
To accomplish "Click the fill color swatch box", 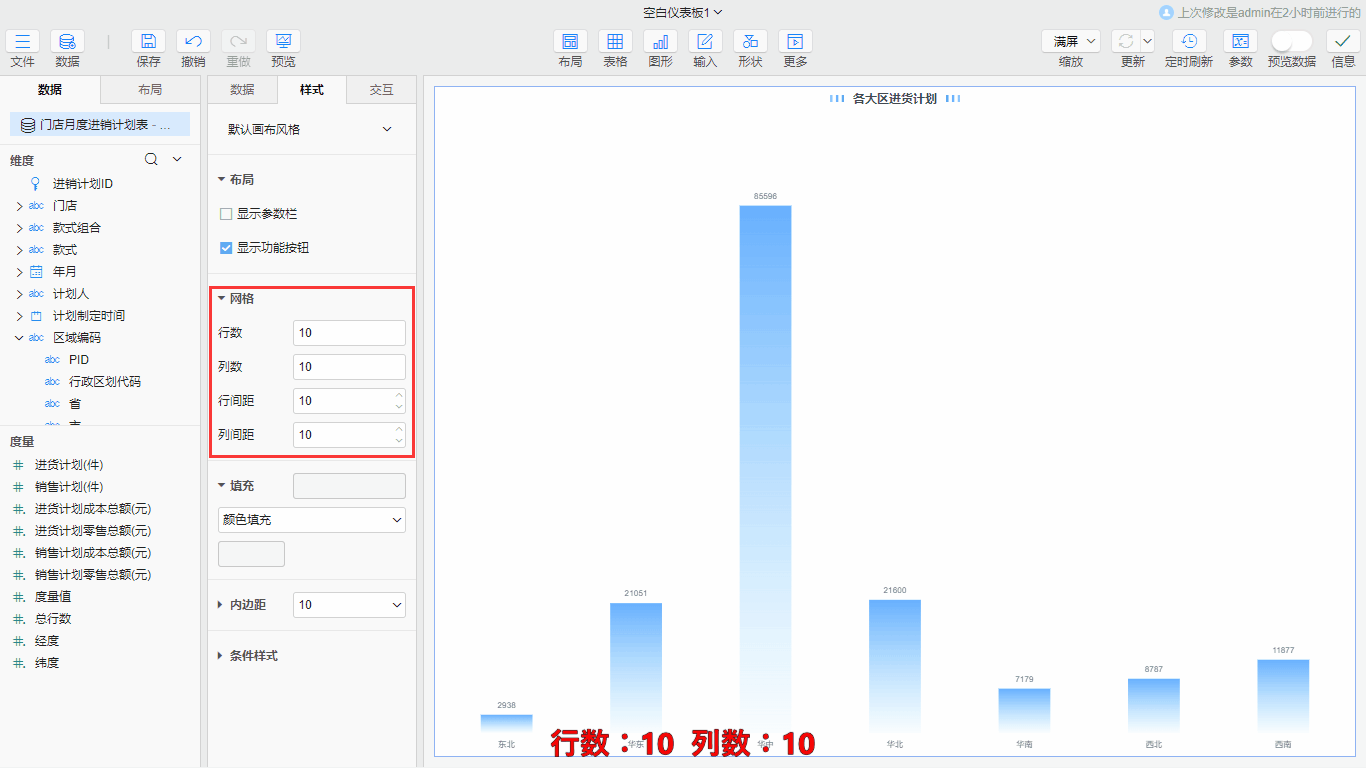I will (x=251, y=554).
